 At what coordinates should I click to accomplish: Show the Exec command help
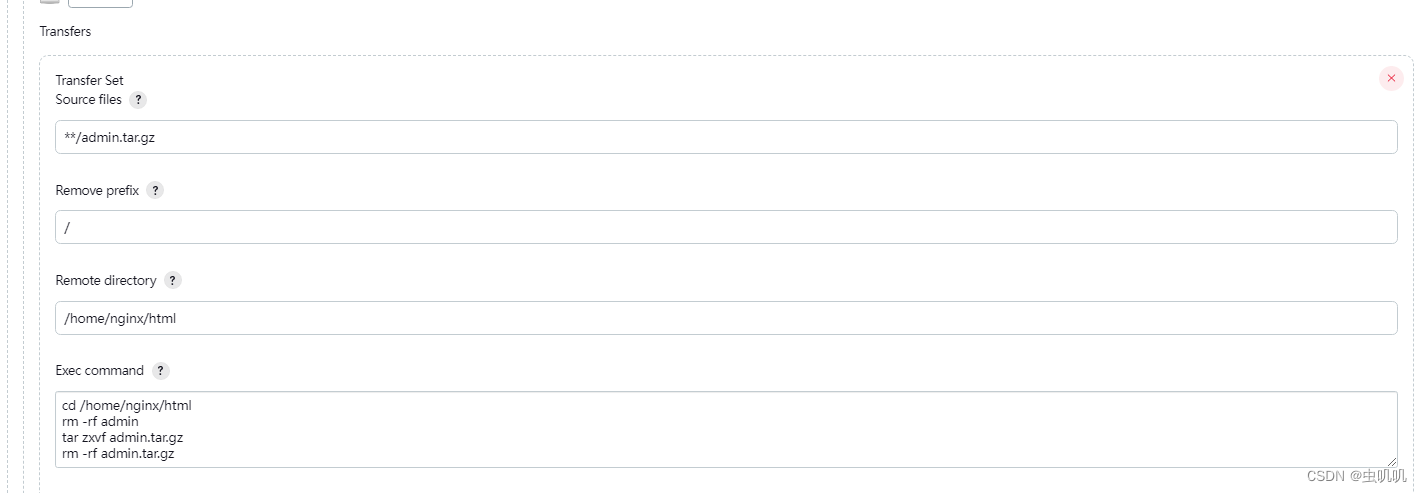click(x=160, y=371)
